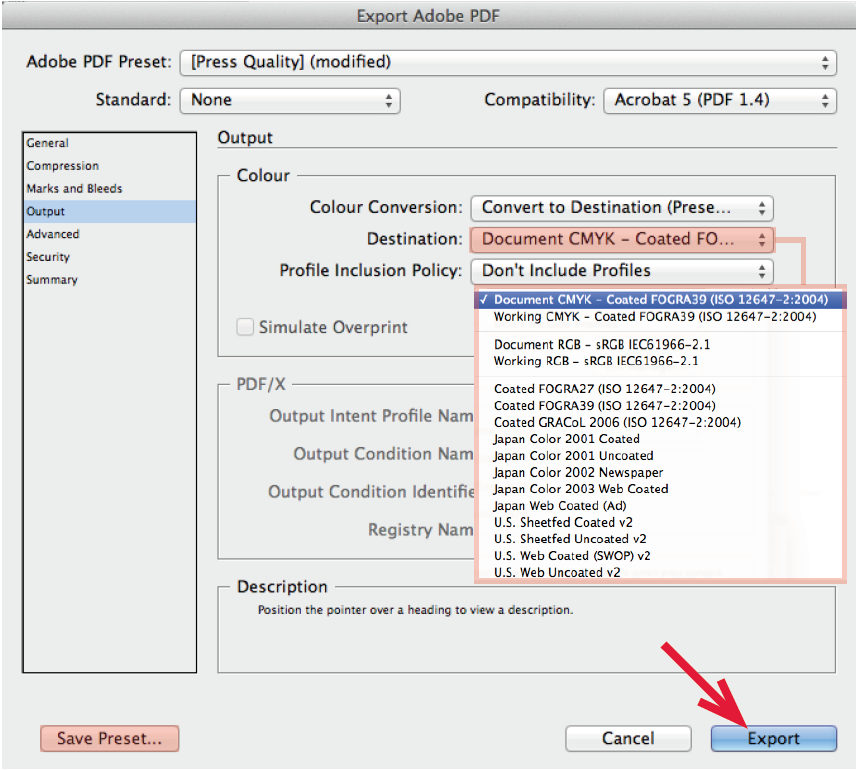The width and height of the screenshot is (858, 770).
Task: Select Japan Color 2001 Uncoated
Action: pyautogui.click(x=660, y=456)
